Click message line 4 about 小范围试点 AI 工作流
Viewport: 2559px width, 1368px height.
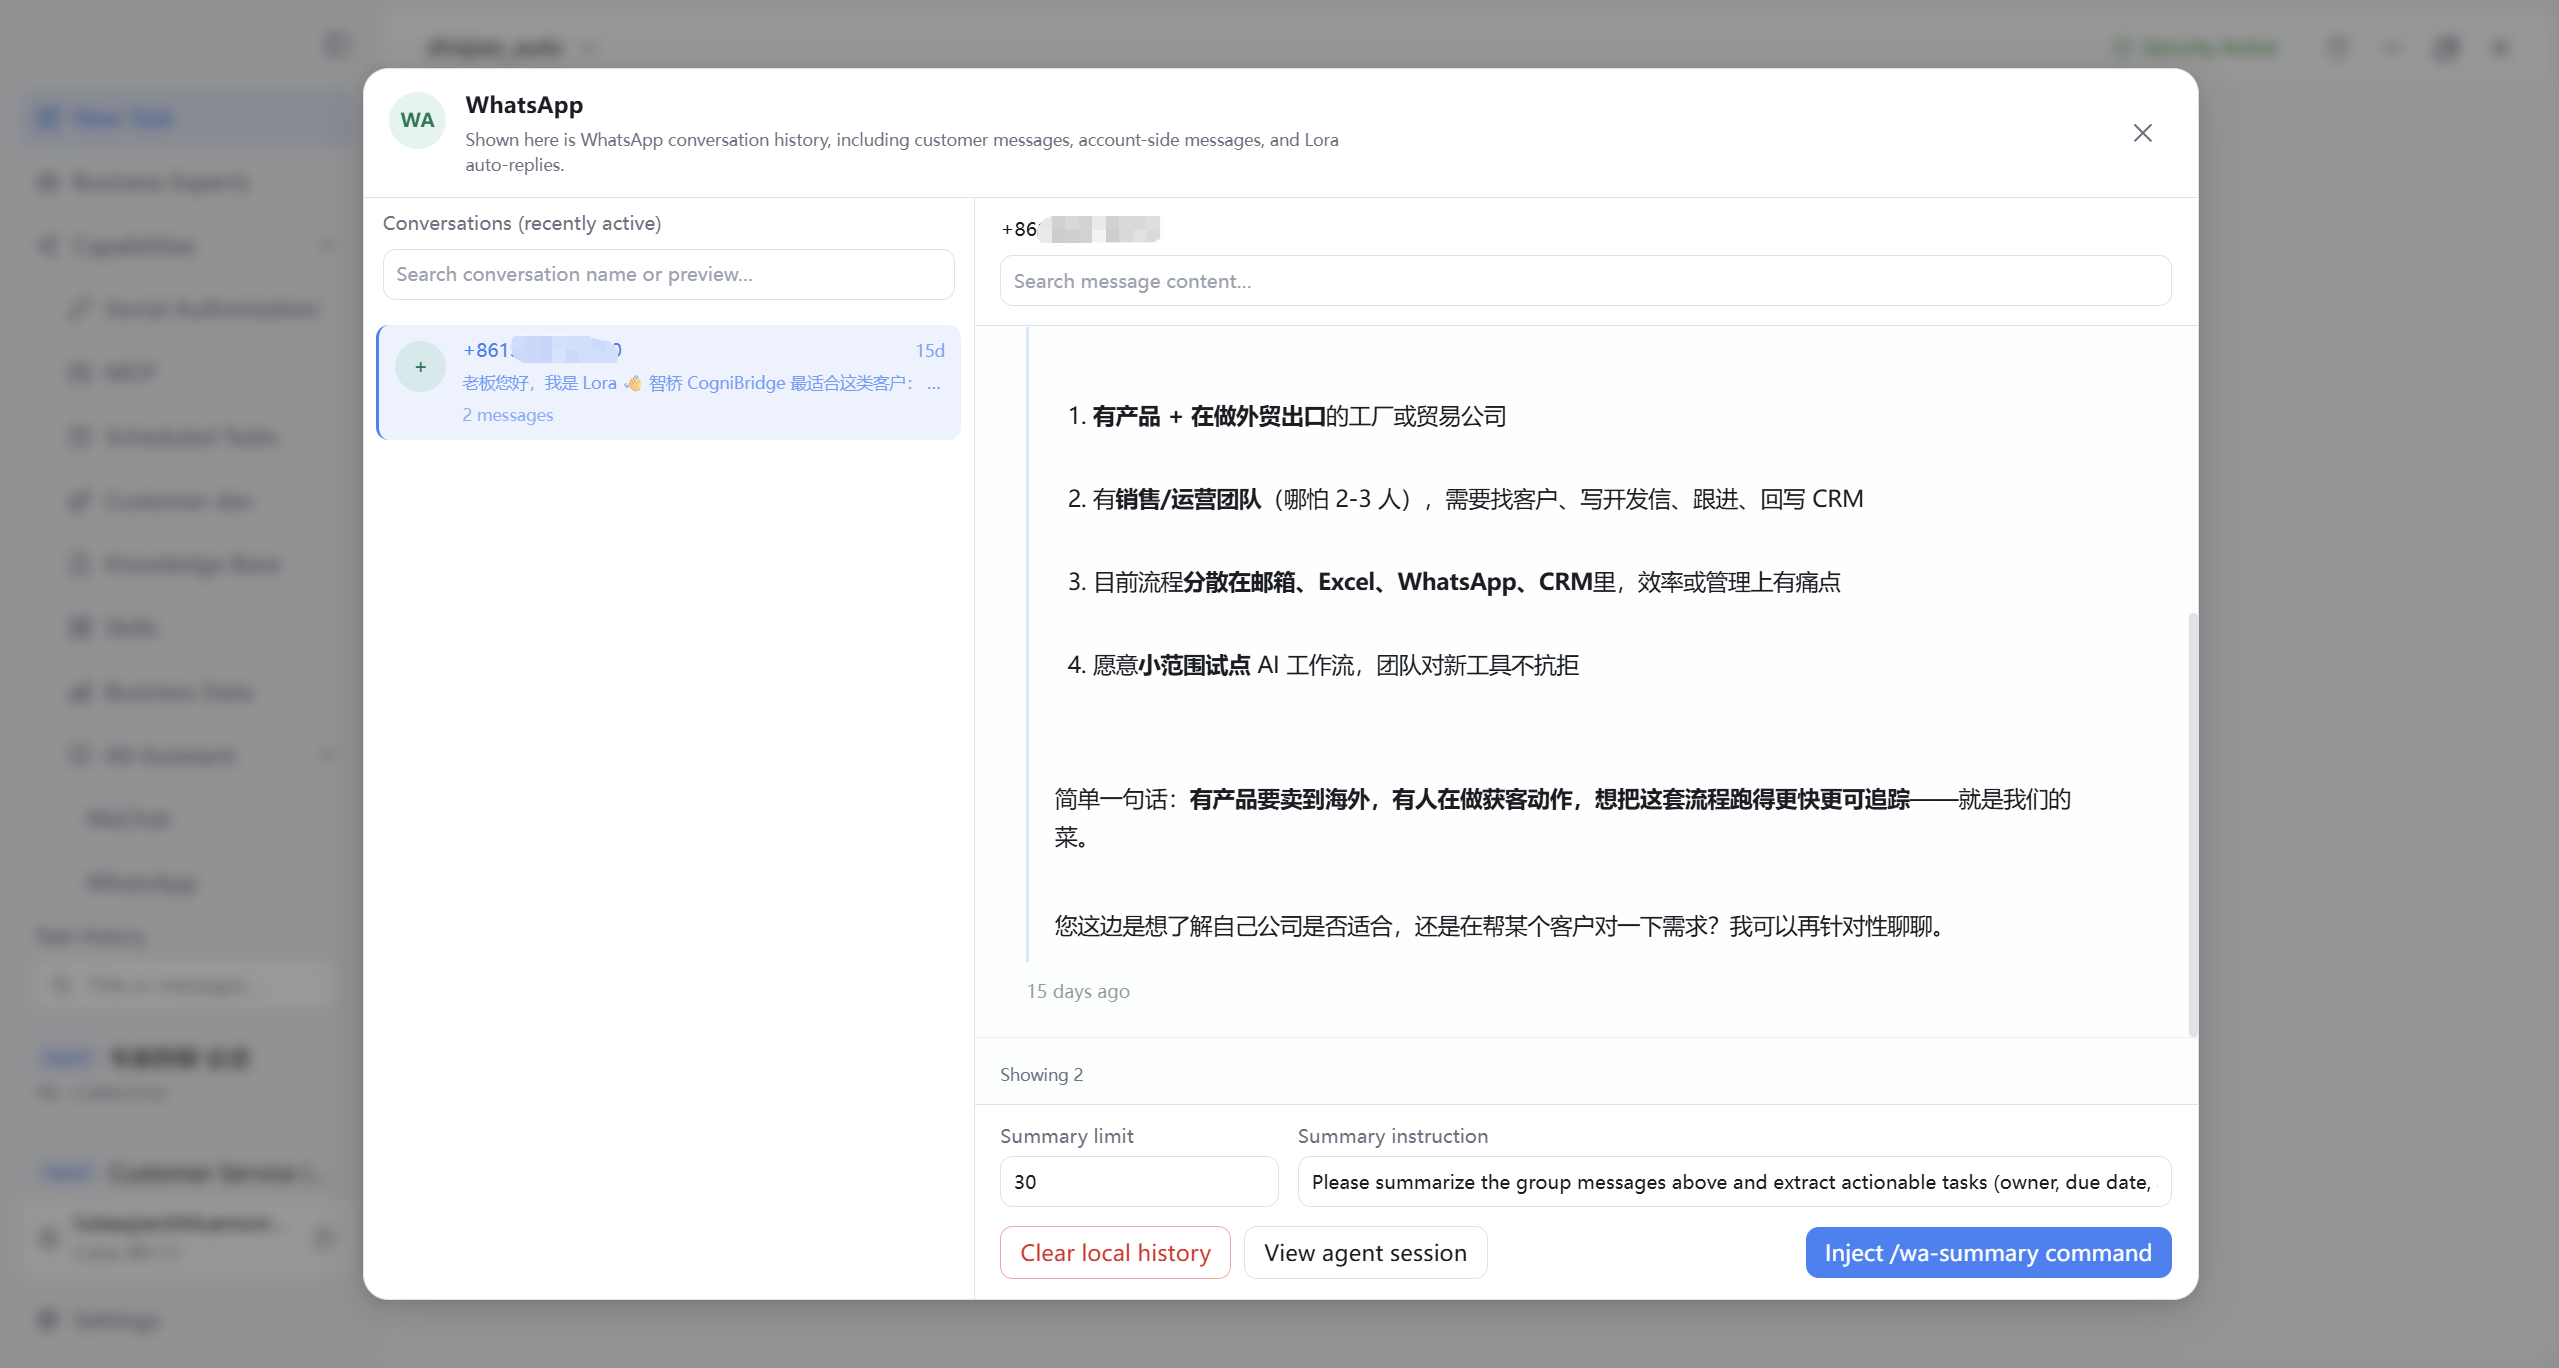tap(1323, 665)
